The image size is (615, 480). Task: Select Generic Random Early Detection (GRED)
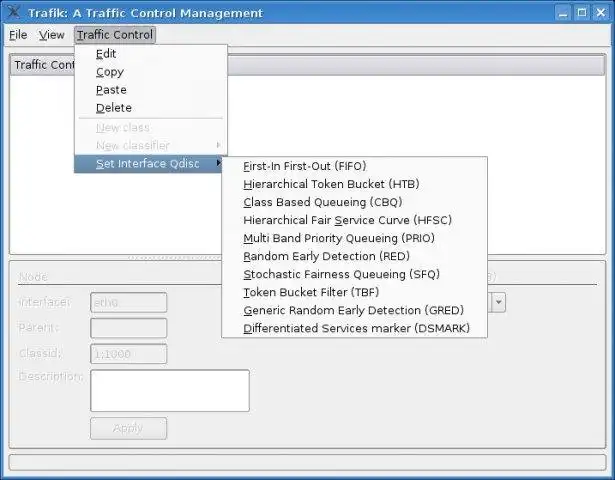(x=355, y=311)
